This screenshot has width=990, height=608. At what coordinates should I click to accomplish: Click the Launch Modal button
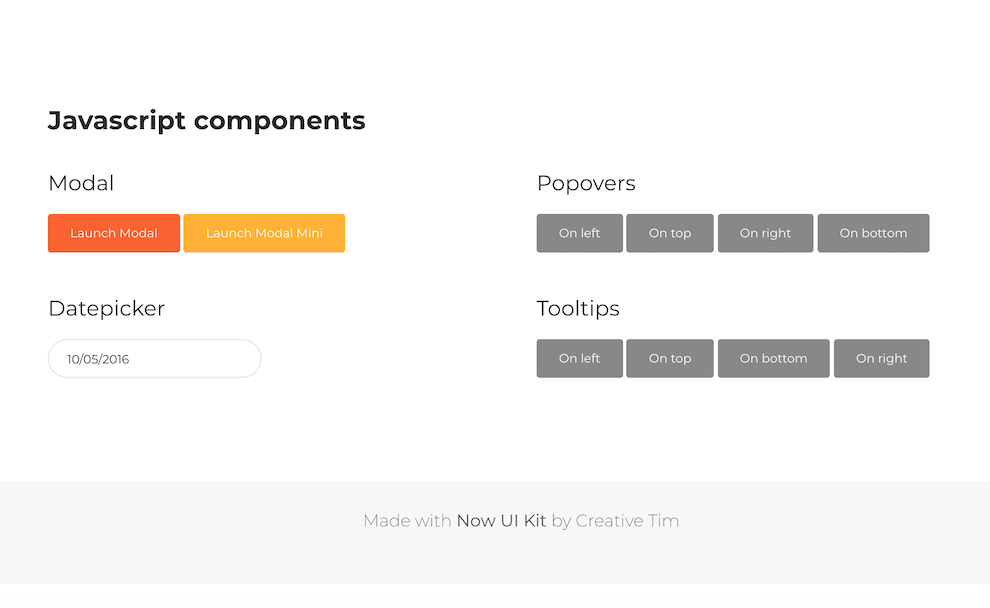coord(113,233)
